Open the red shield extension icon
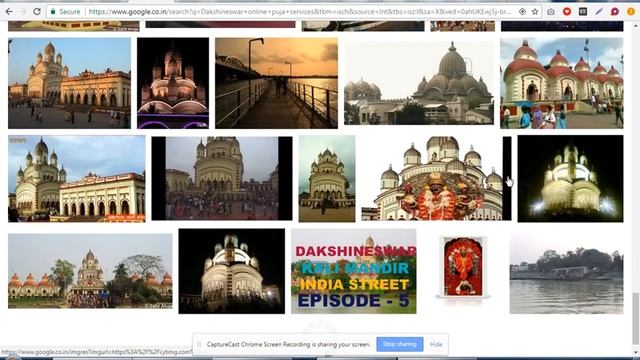The width and height of the screenshot is (640, 360). point(567,12)
